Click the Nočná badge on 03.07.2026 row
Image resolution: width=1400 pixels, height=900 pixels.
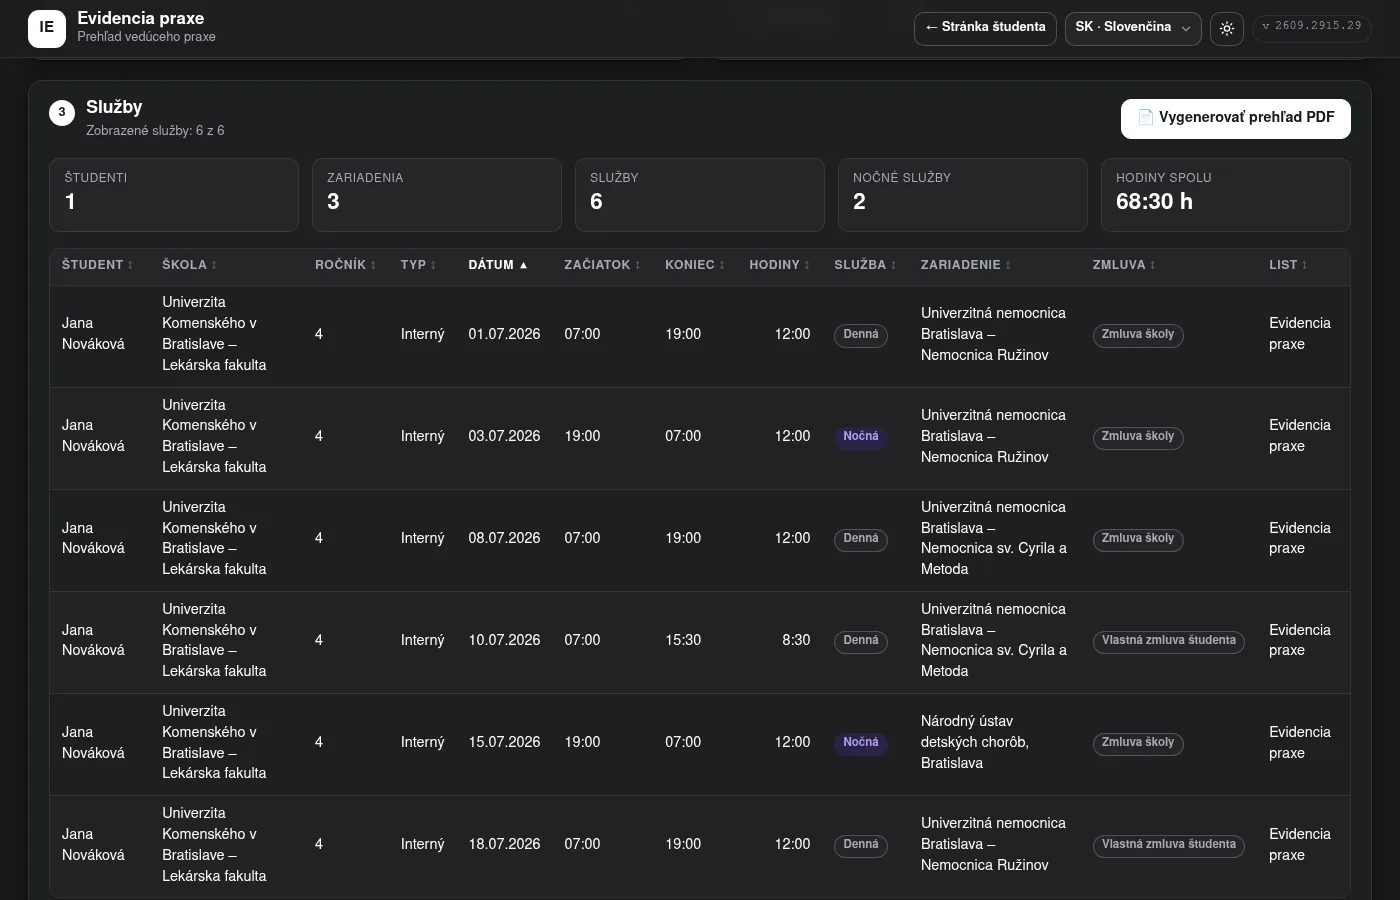[x=861, y=437]
